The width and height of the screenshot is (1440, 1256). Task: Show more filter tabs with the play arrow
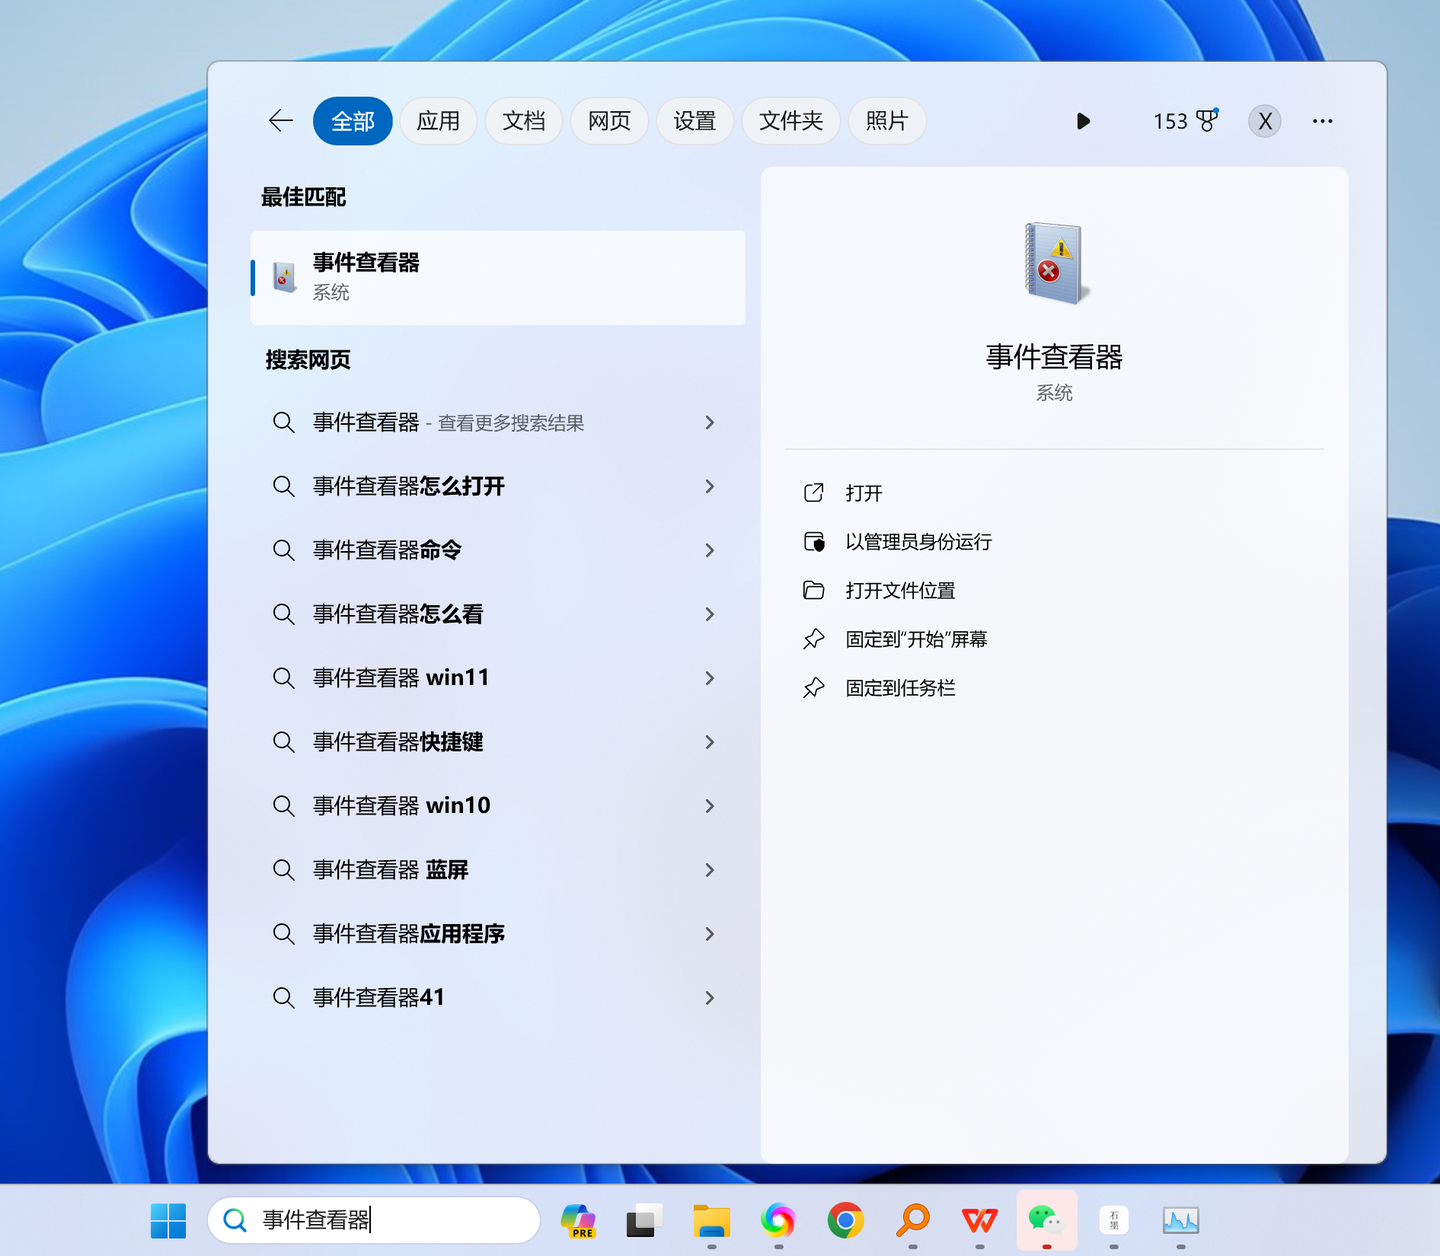coord(1083,121)
